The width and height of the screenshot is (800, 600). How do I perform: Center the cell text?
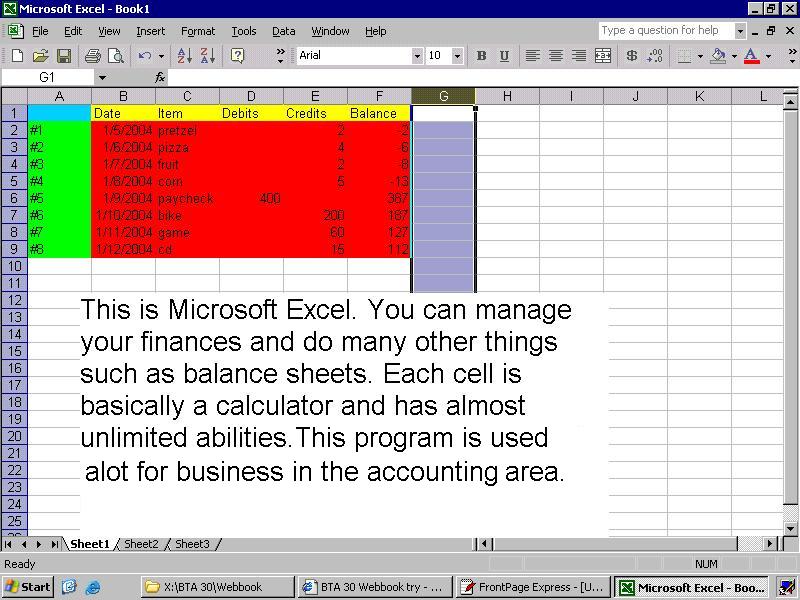[x=556, y=56]
